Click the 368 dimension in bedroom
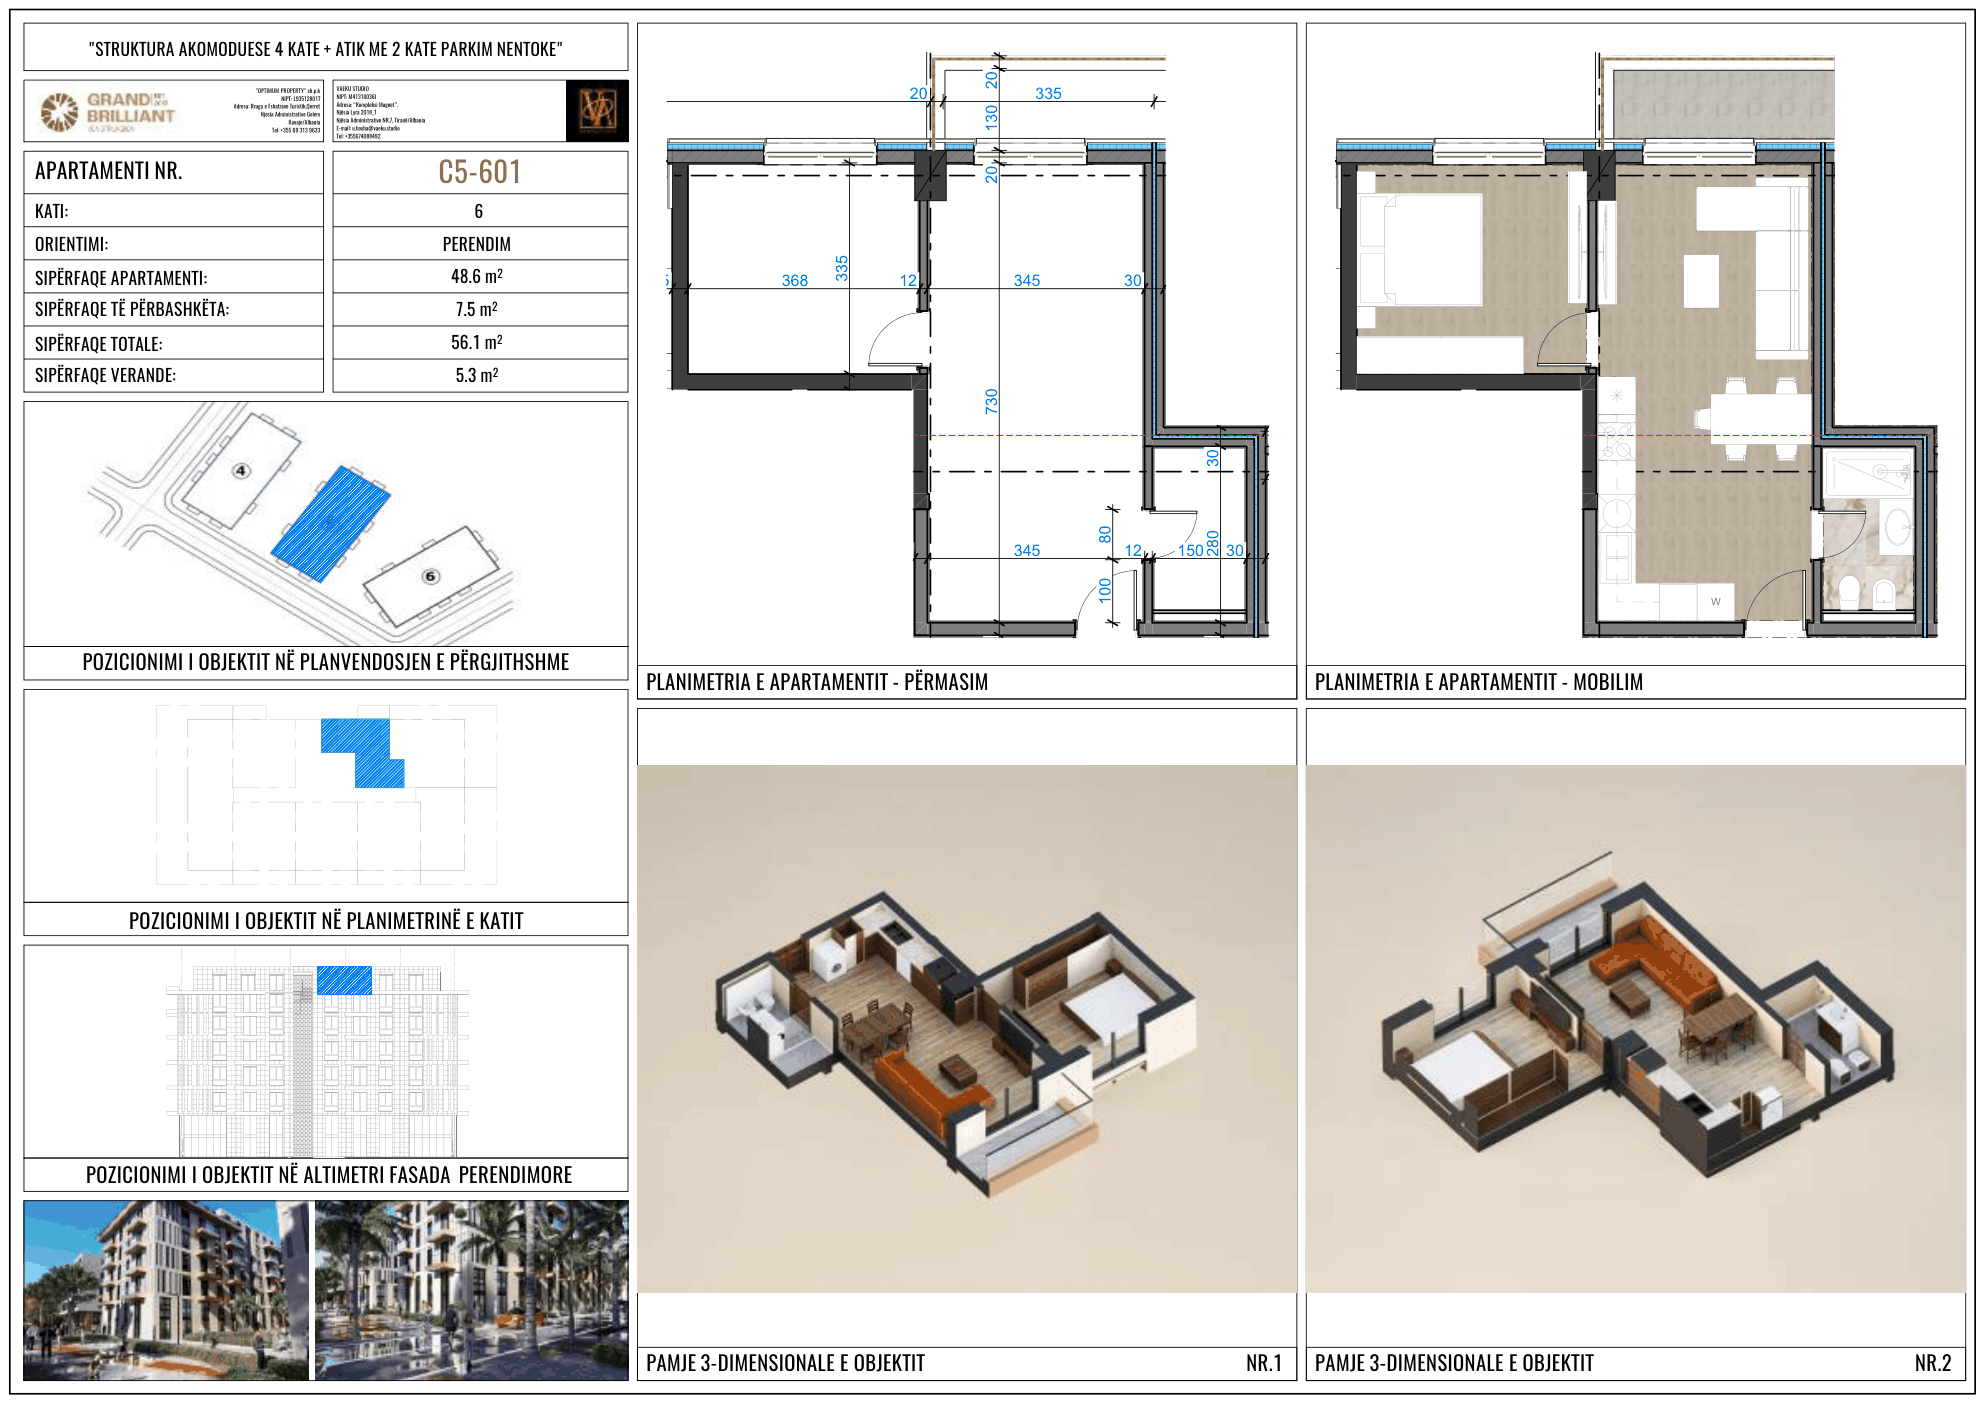 795,280
